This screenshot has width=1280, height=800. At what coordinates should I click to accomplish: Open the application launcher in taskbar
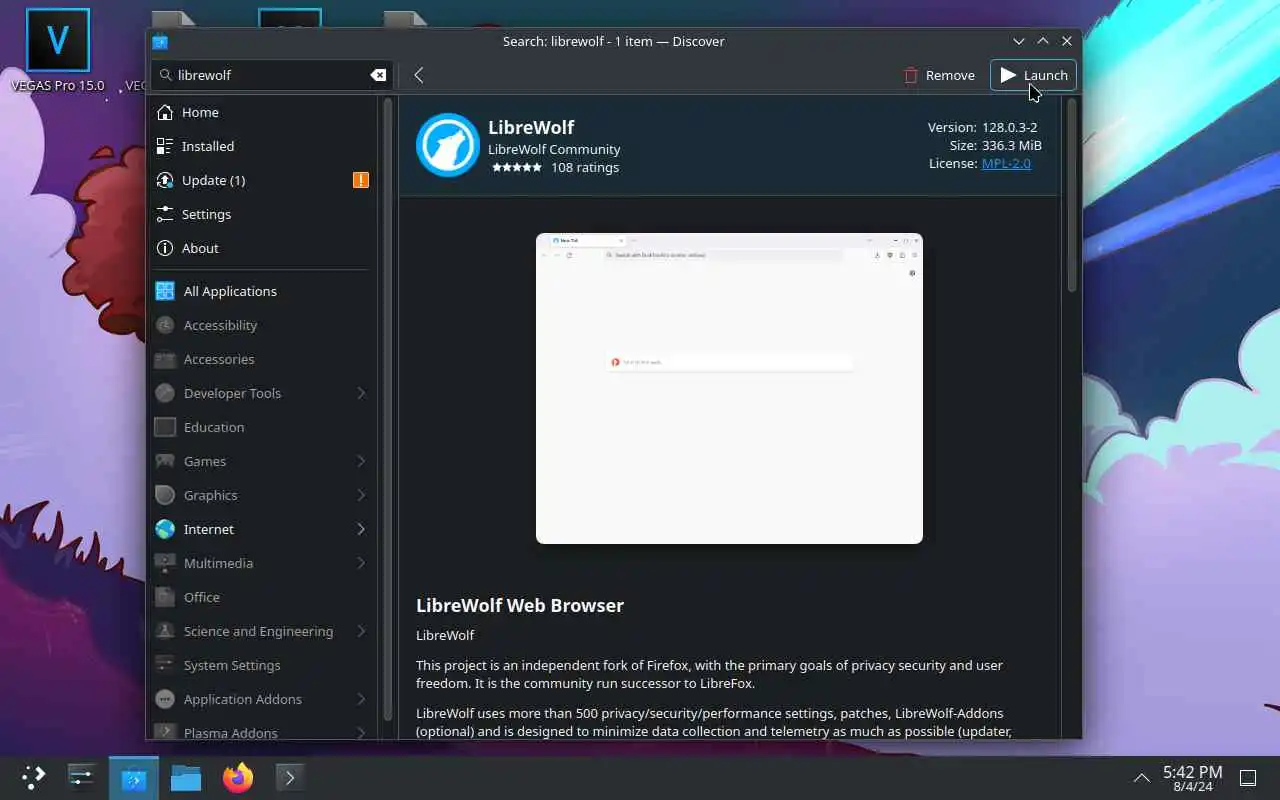click(x=34, y=777)
